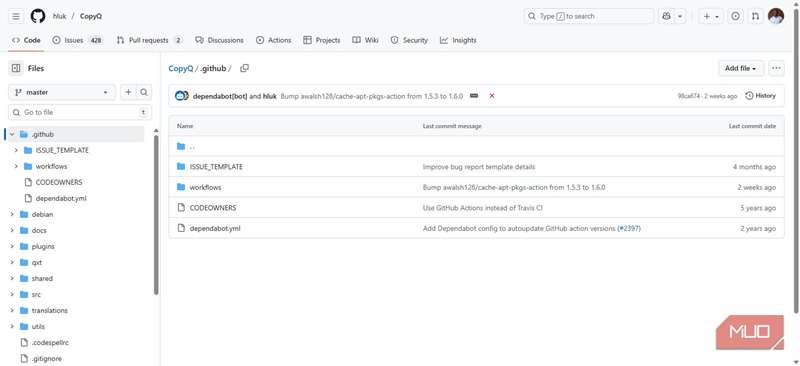
Task: Switch to the Wiki tab
Action: coord(365,40)
